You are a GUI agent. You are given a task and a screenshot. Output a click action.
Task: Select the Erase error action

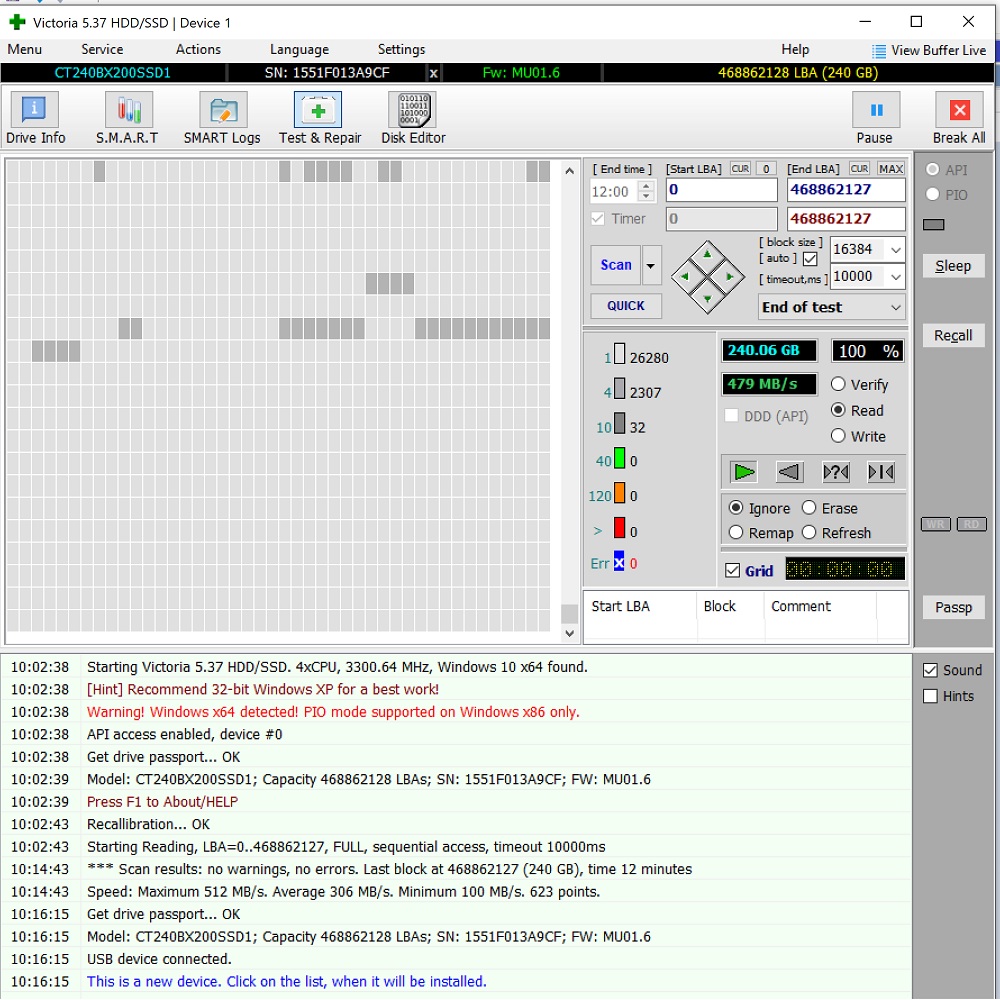(809, 508)
